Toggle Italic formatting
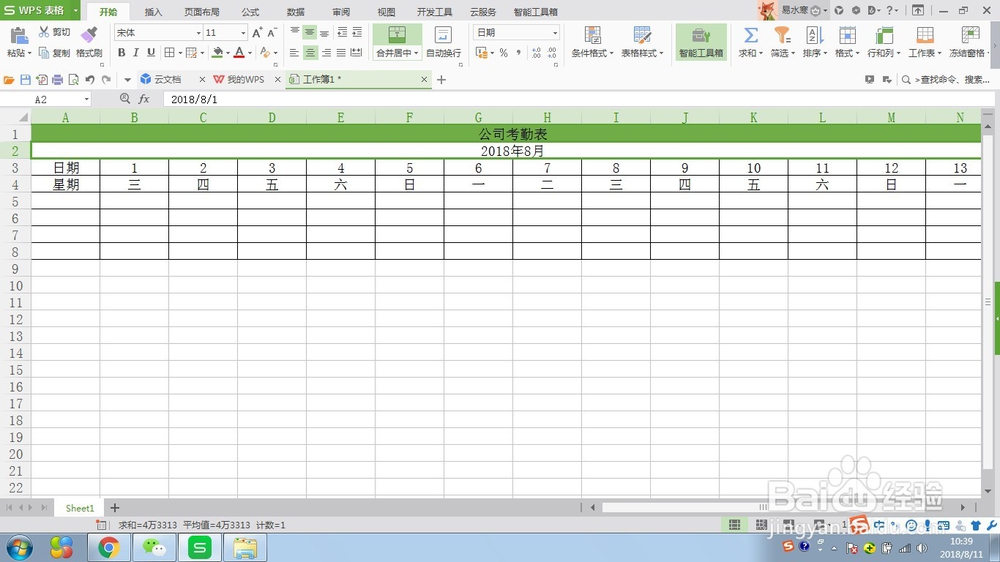Screen dimensions: 1000x562 [x=136, y=53]
